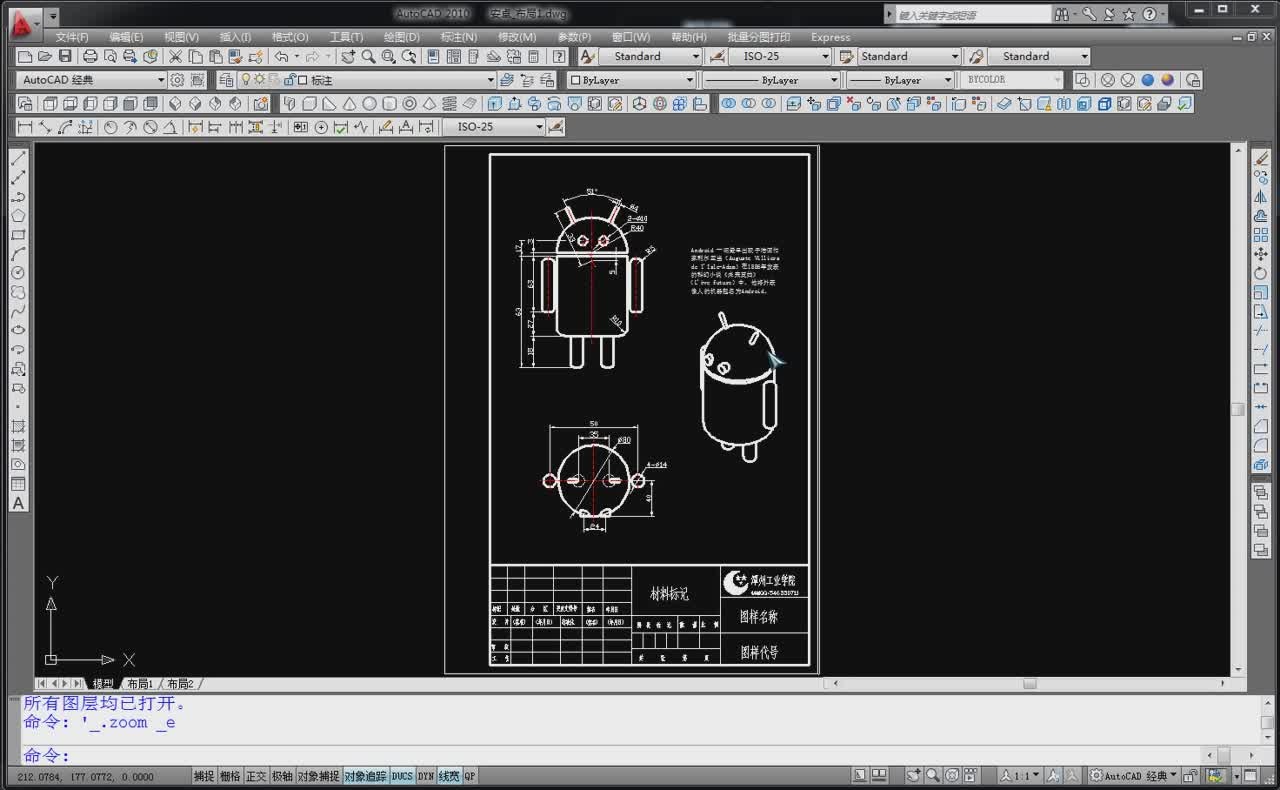The width and height of the screenshot is (1280, 790).
Task: Click the star Favorites icon
Action: 1129,14
